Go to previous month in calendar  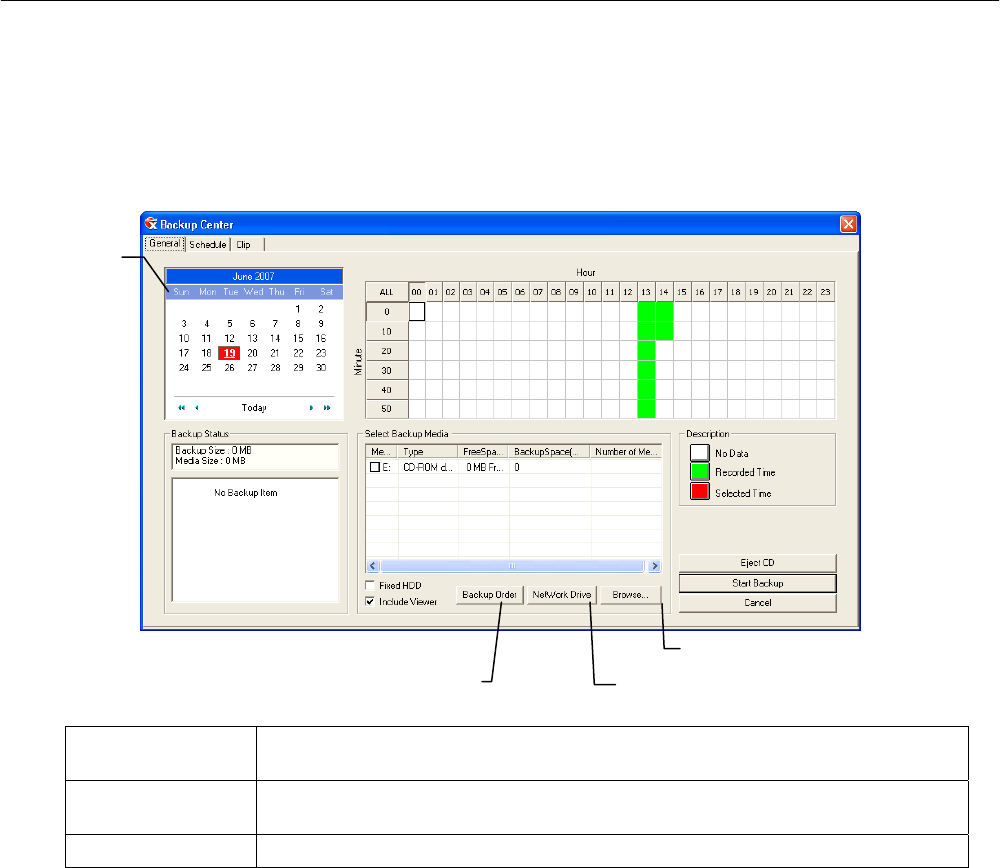[x=197, y=408]
